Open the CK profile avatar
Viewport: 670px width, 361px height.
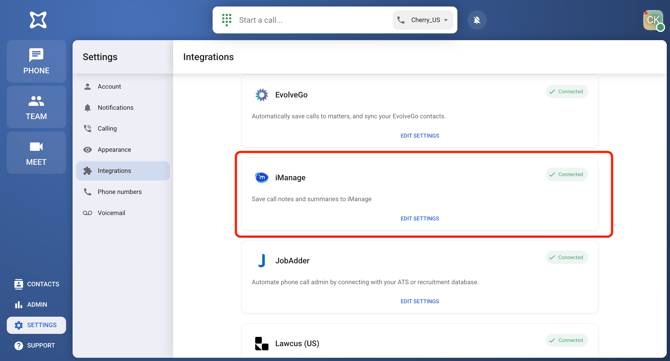tap(653, 20)
